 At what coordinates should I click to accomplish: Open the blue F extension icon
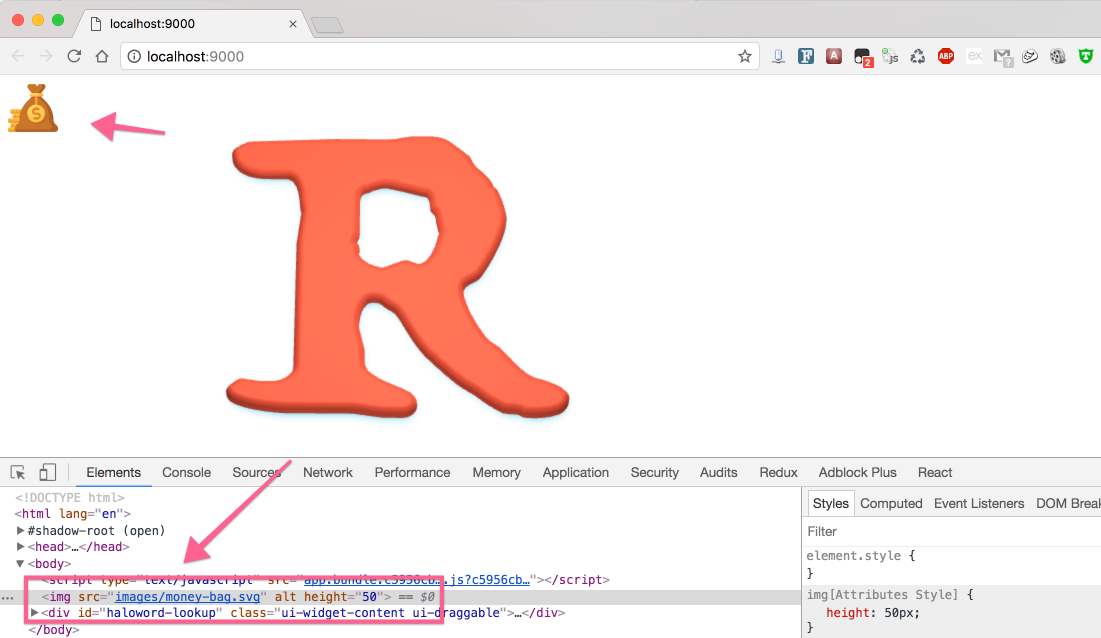pos(806,57)
